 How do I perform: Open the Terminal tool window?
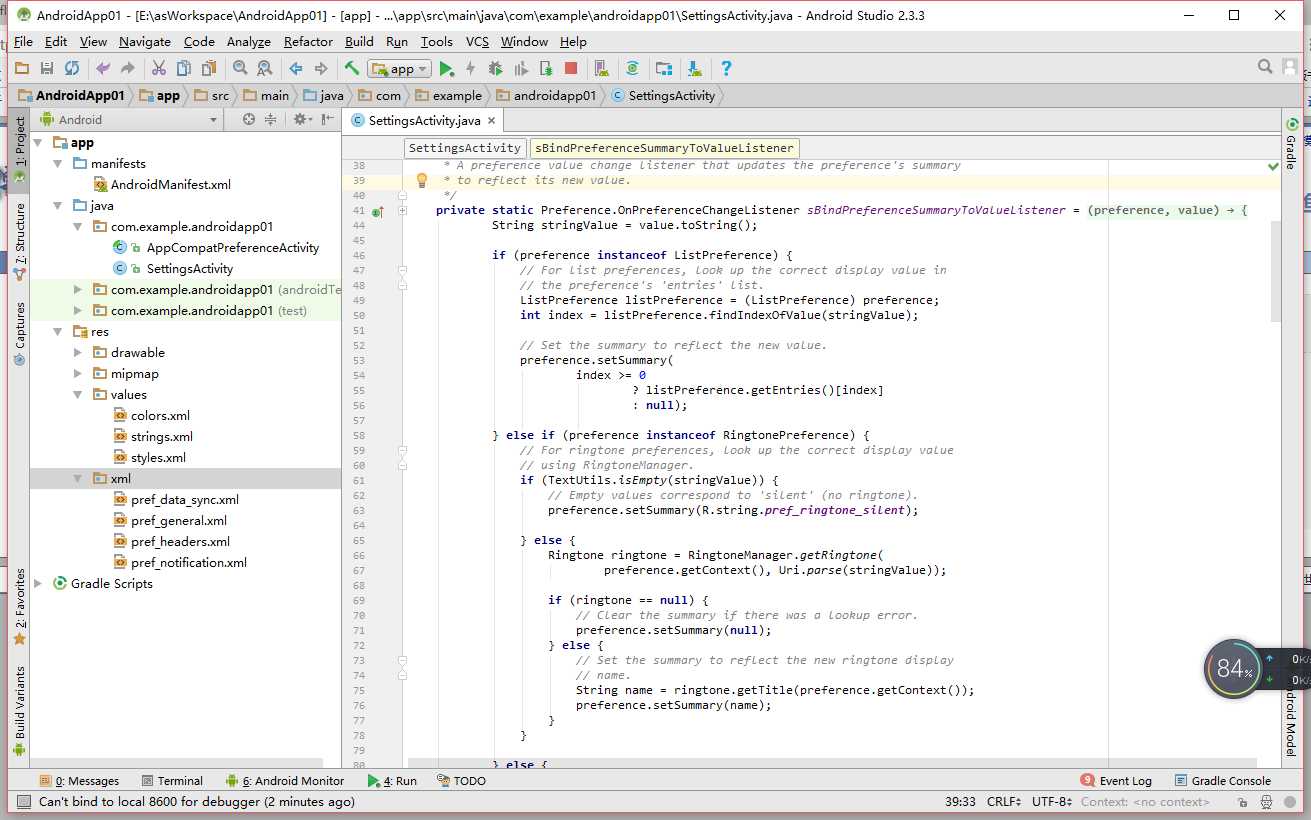point(172,781)
